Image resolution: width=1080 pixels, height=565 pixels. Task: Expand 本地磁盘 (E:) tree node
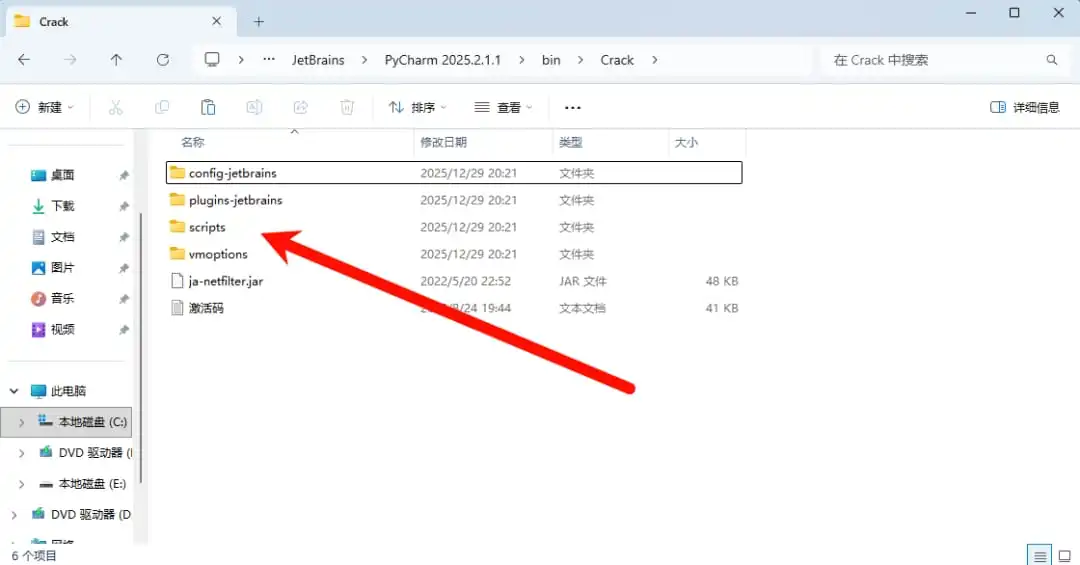[21, 484]
